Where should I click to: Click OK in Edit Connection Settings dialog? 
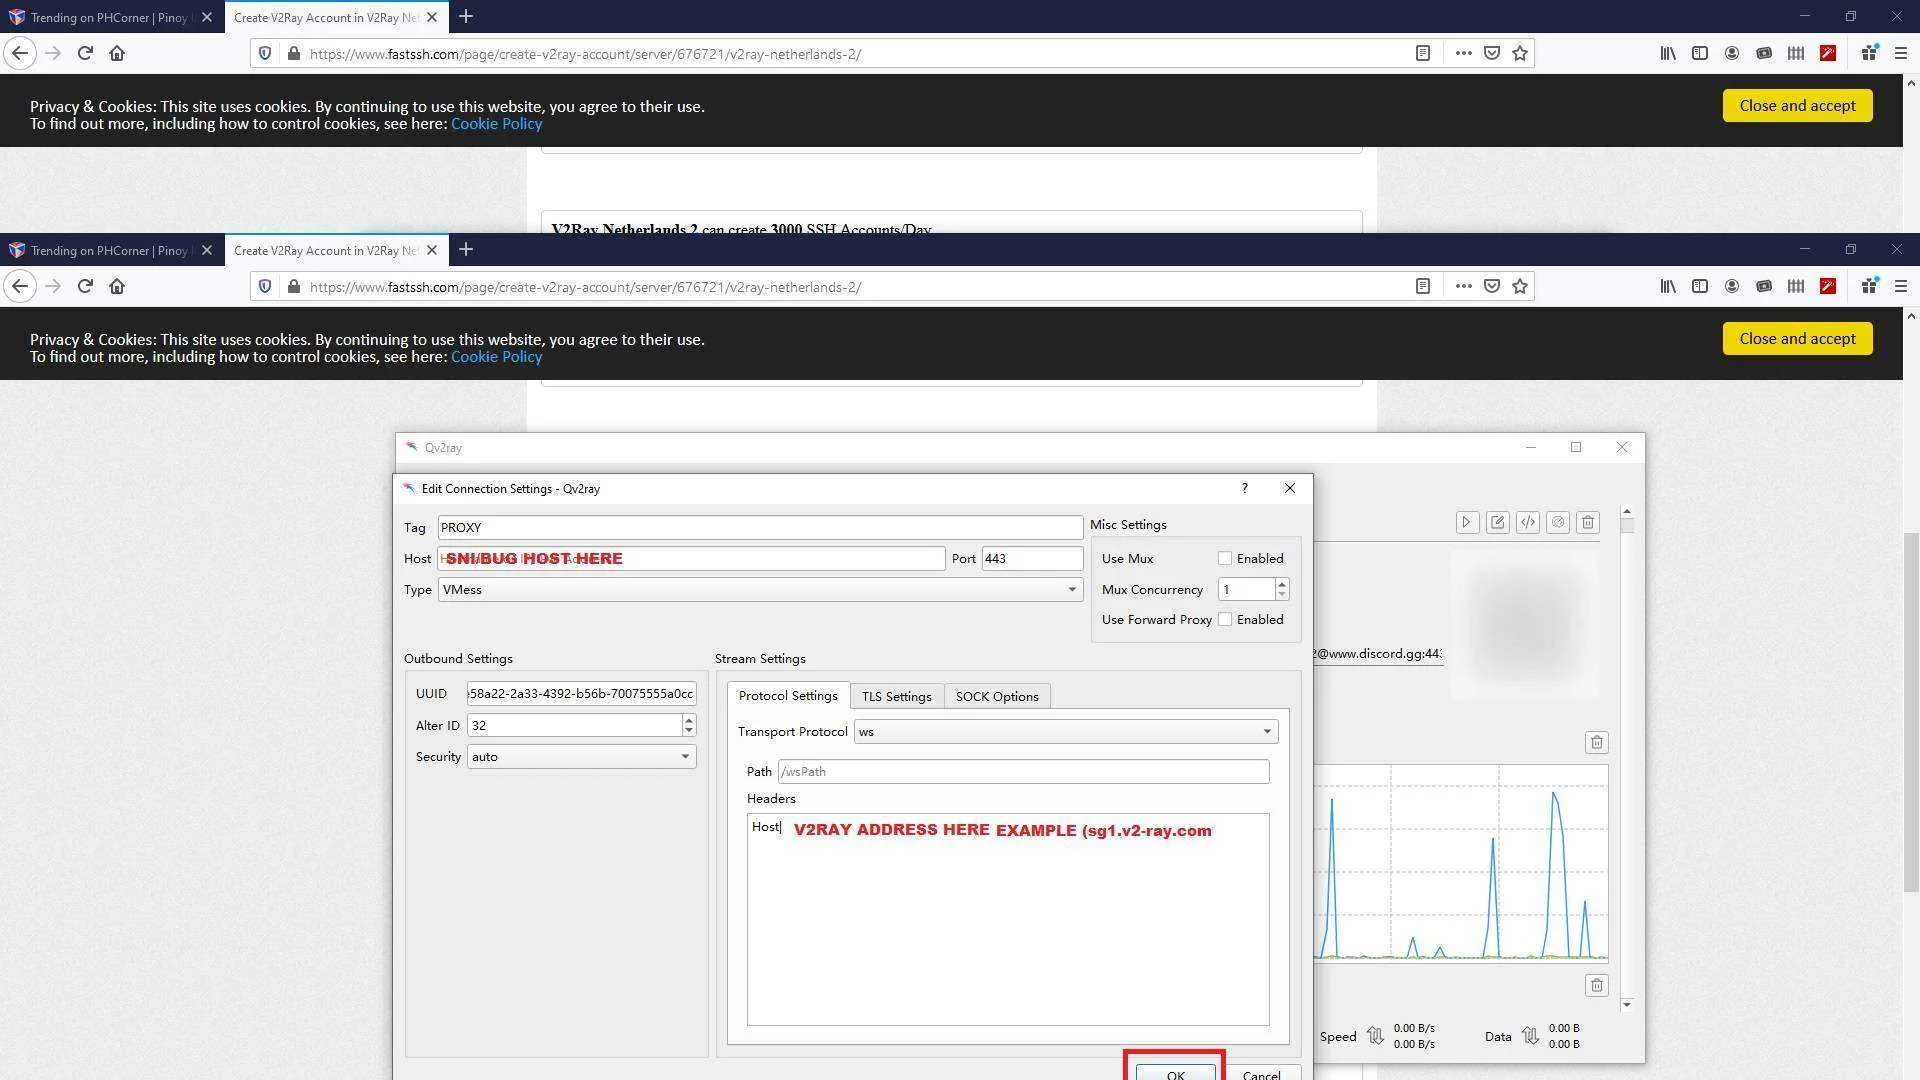click(1175, 1073)
